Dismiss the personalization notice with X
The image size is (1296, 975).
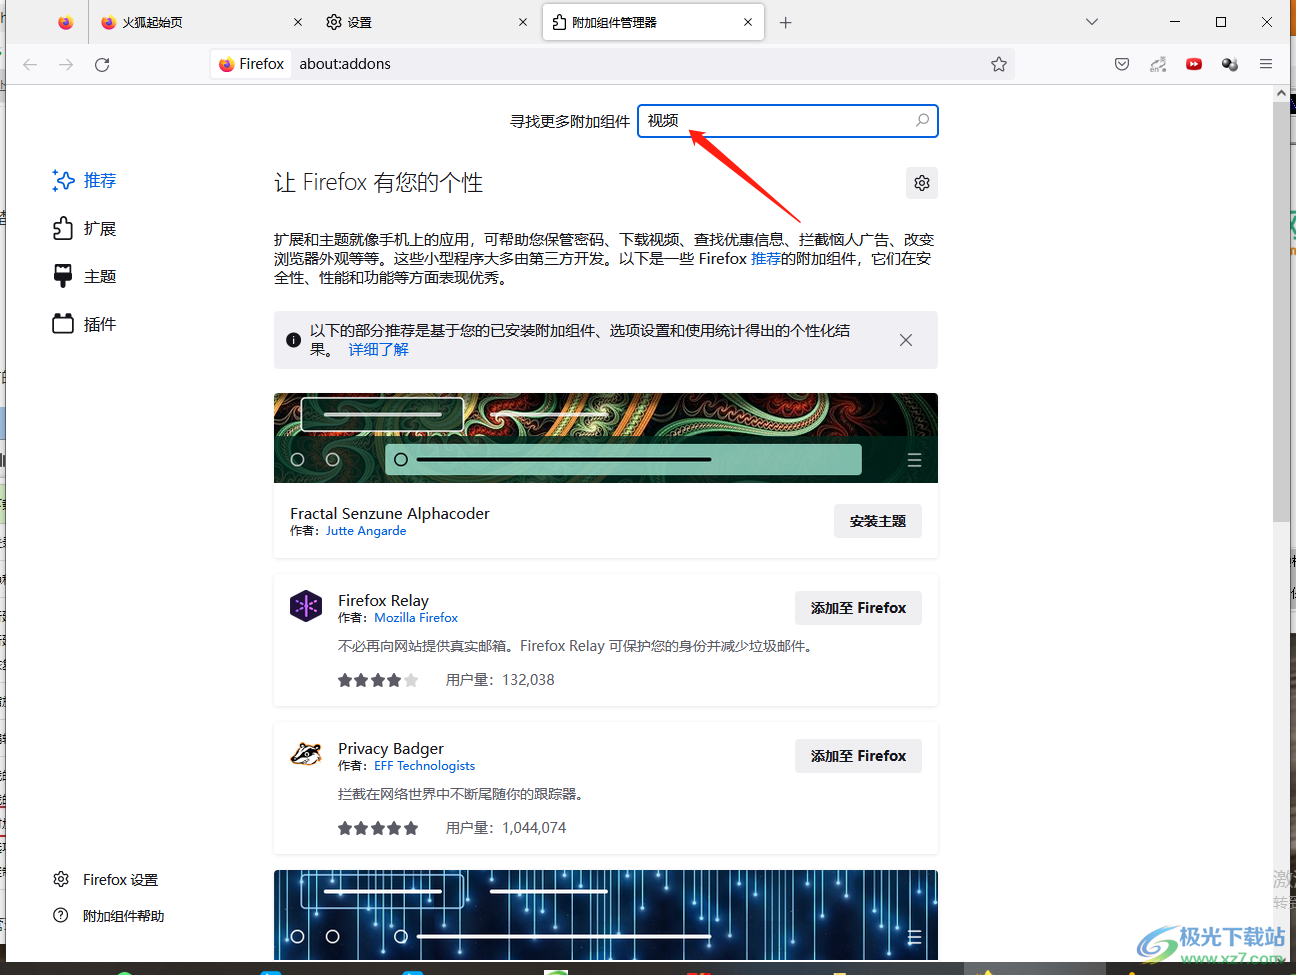(x=906, y=340)
